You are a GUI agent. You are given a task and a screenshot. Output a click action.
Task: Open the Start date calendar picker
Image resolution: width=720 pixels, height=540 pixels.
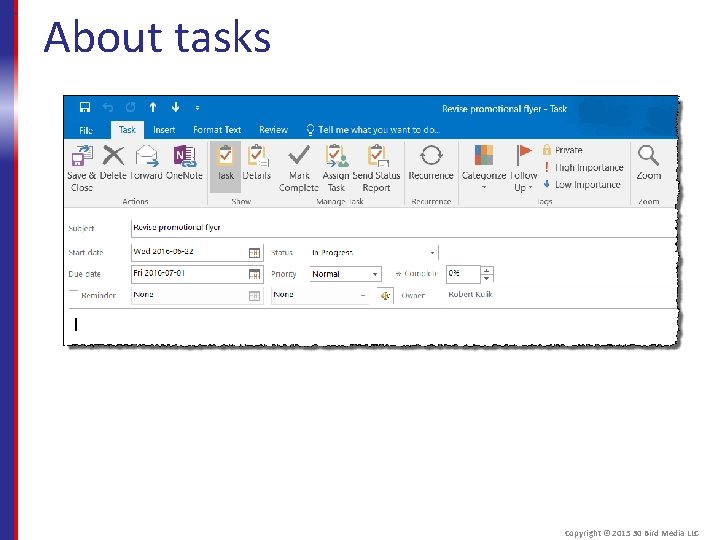(x=254, y=253)
